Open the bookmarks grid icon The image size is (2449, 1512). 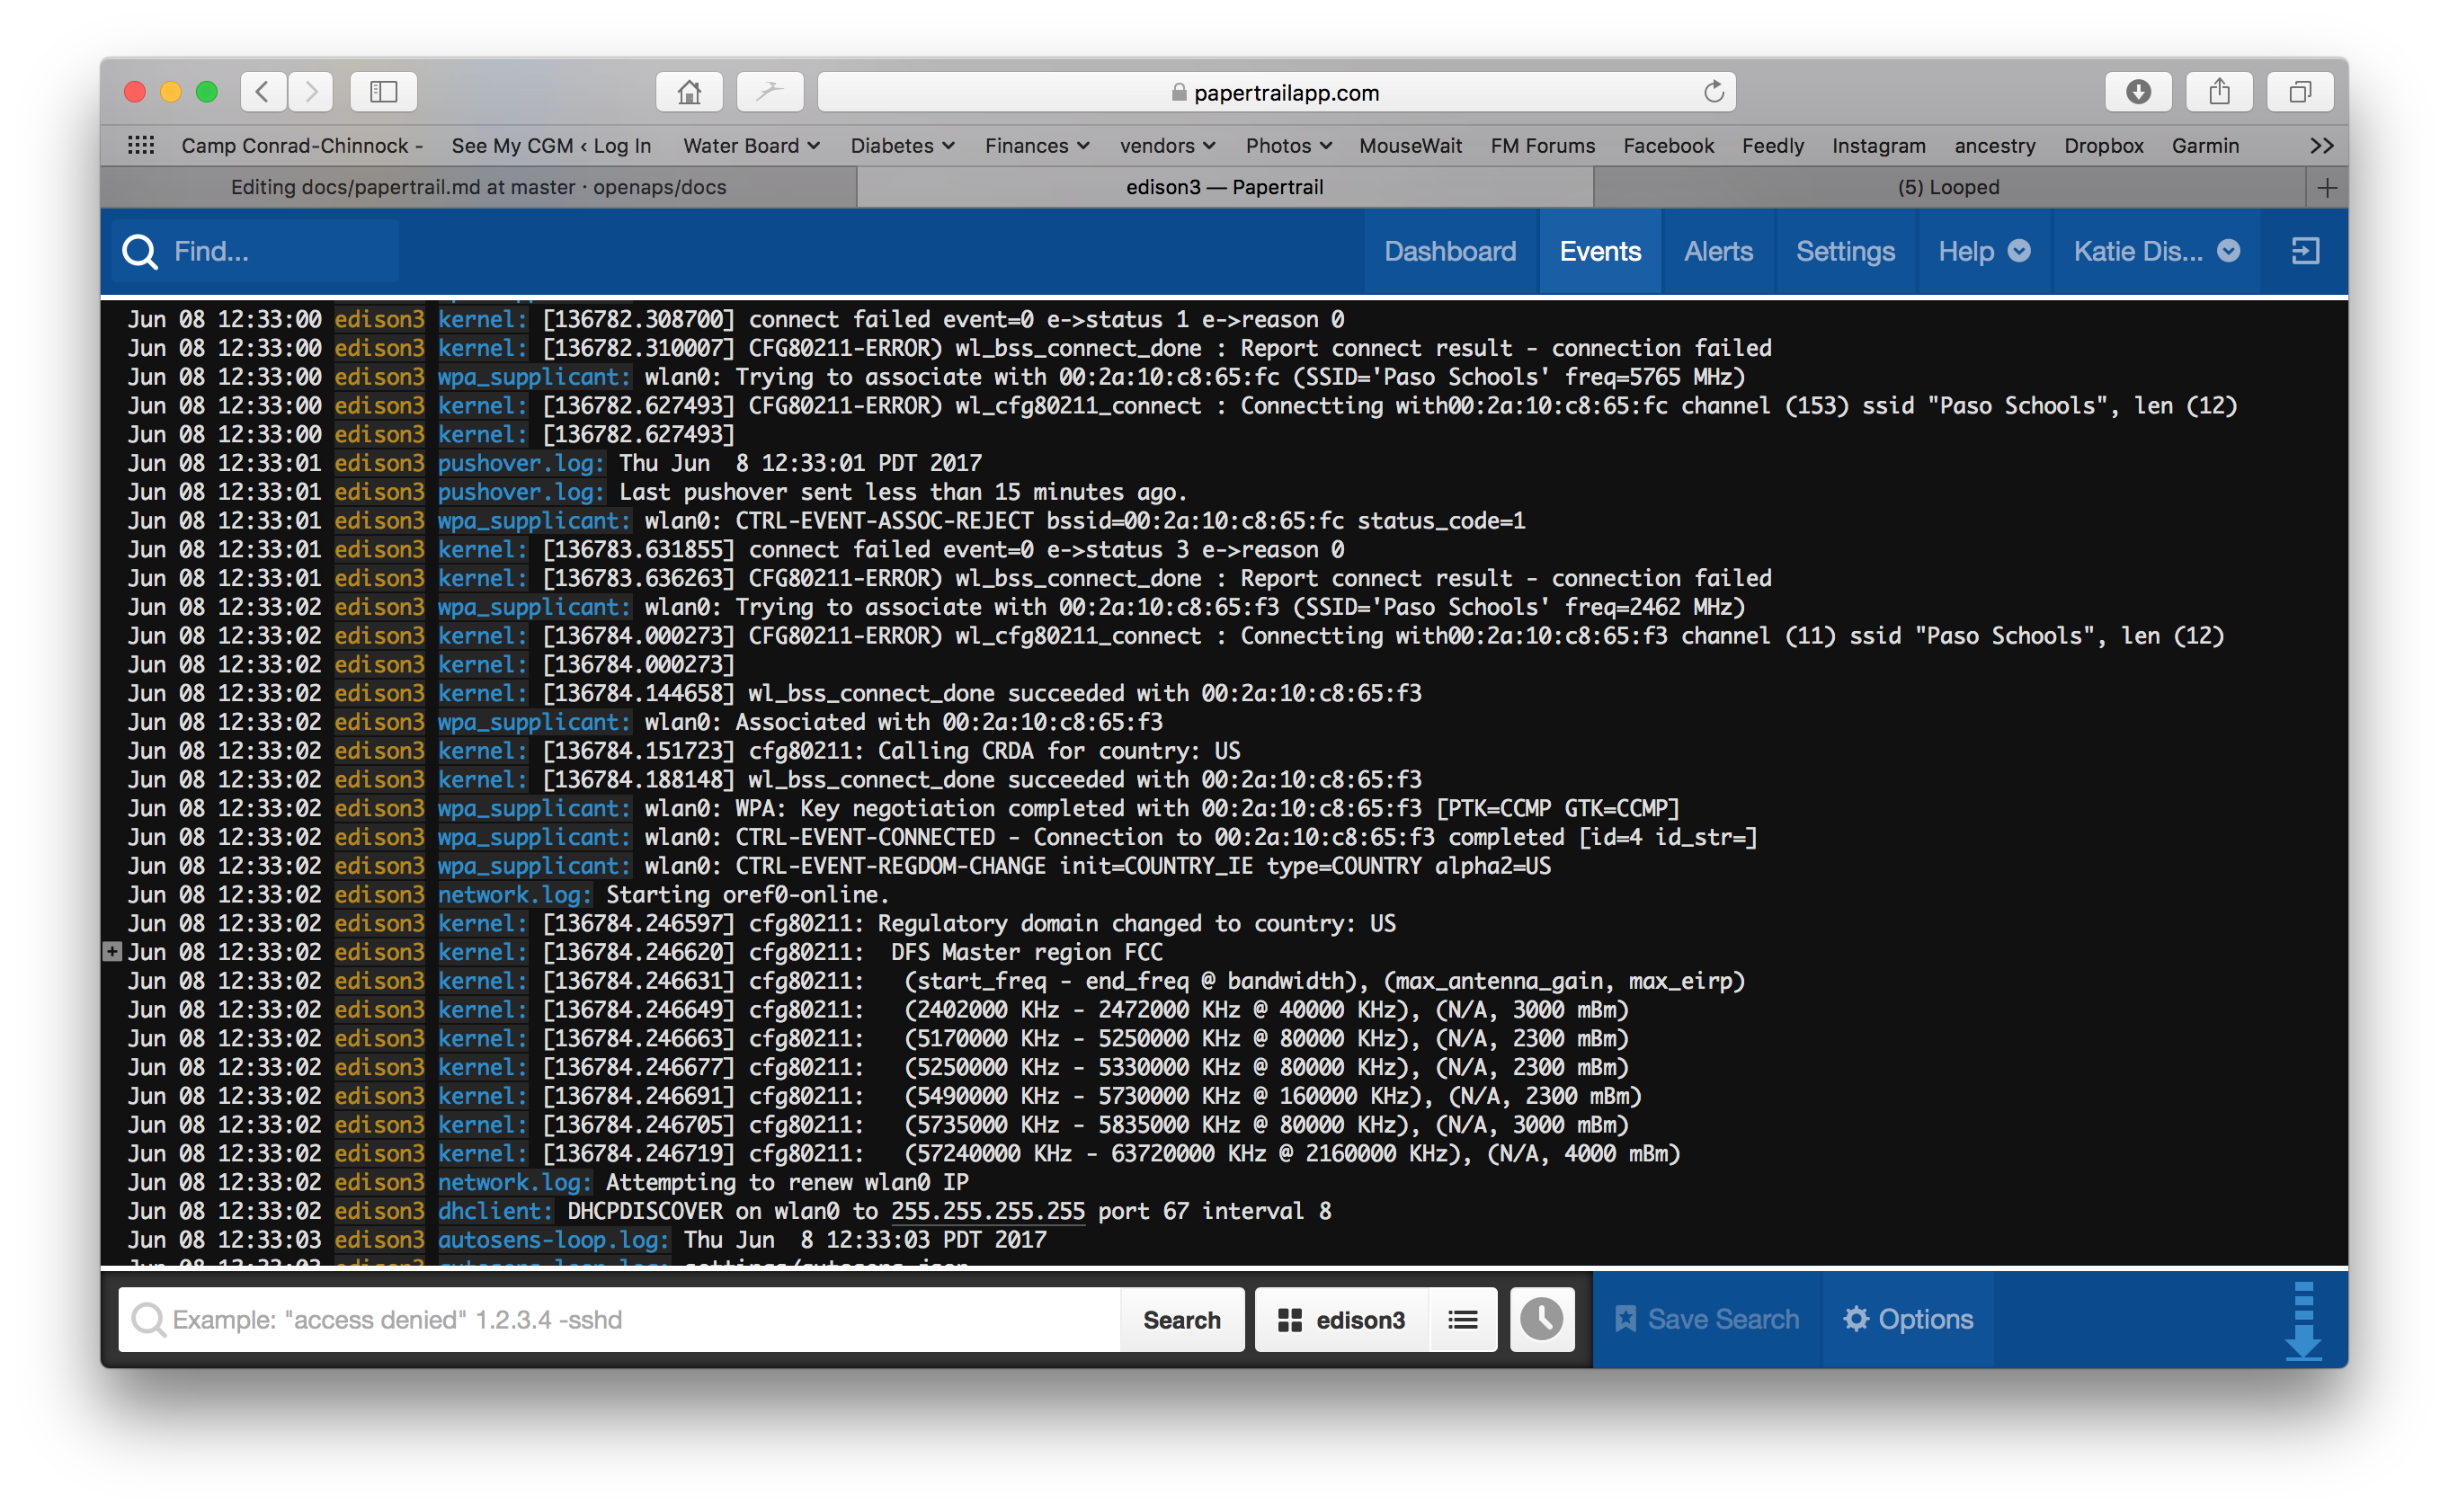(141, 145)
